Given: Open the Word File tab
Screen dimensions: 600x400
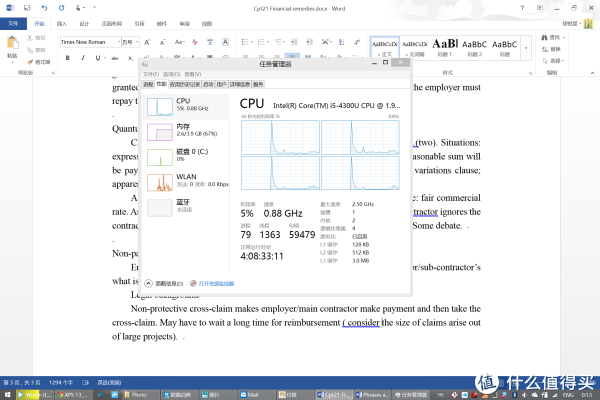Looking at the screenshot, I should click(13, 24).
